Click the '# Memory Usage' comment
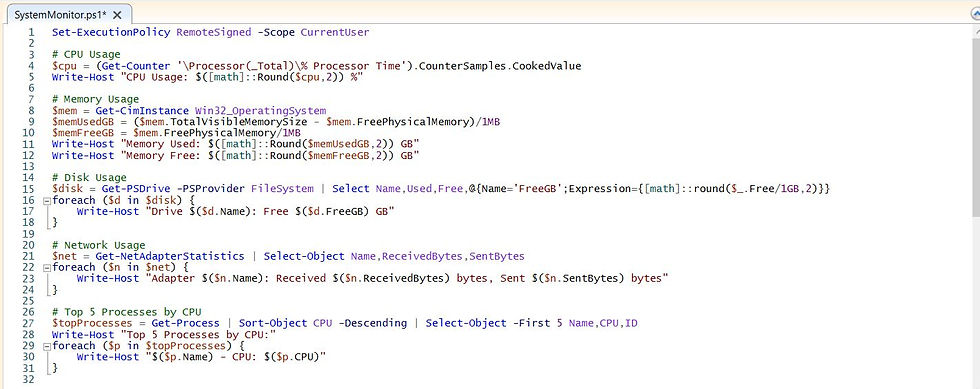Screen dimensions: 980x389 96,99
